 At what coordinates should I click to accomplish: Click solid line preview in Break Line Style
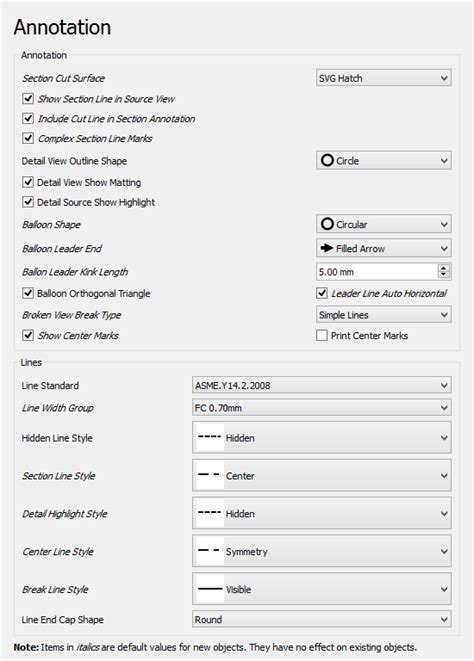coord(210,588)
